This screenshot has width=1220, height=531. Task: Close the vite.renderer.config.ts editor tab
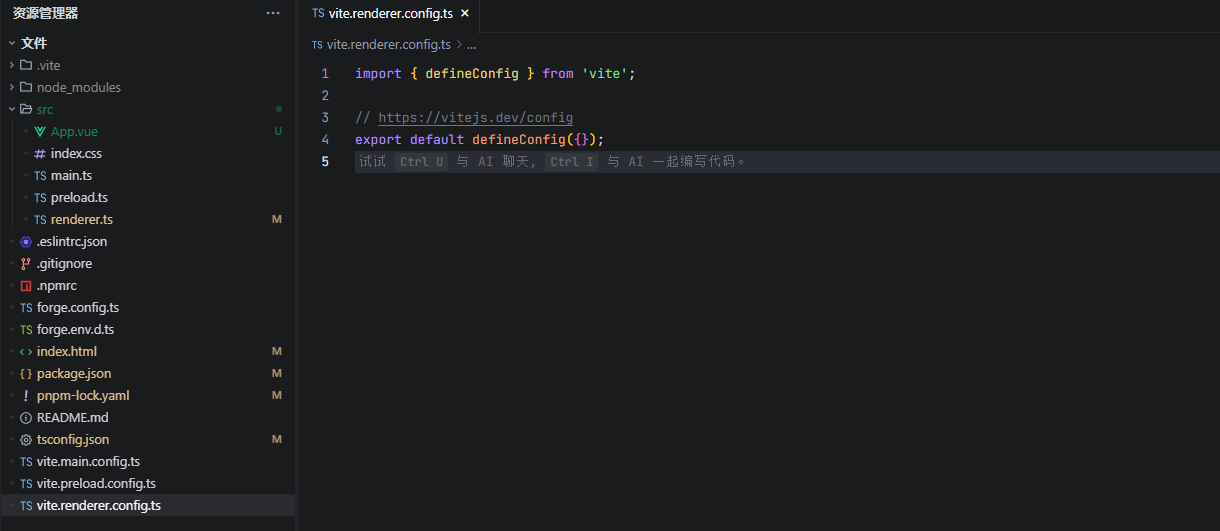pyautogui.click(x=465, y=14)
